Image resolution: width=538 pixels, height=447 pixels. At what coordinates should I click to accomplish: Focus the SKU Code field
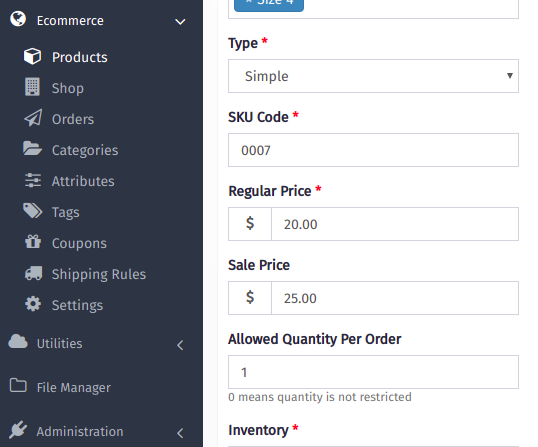click(373, 150)
